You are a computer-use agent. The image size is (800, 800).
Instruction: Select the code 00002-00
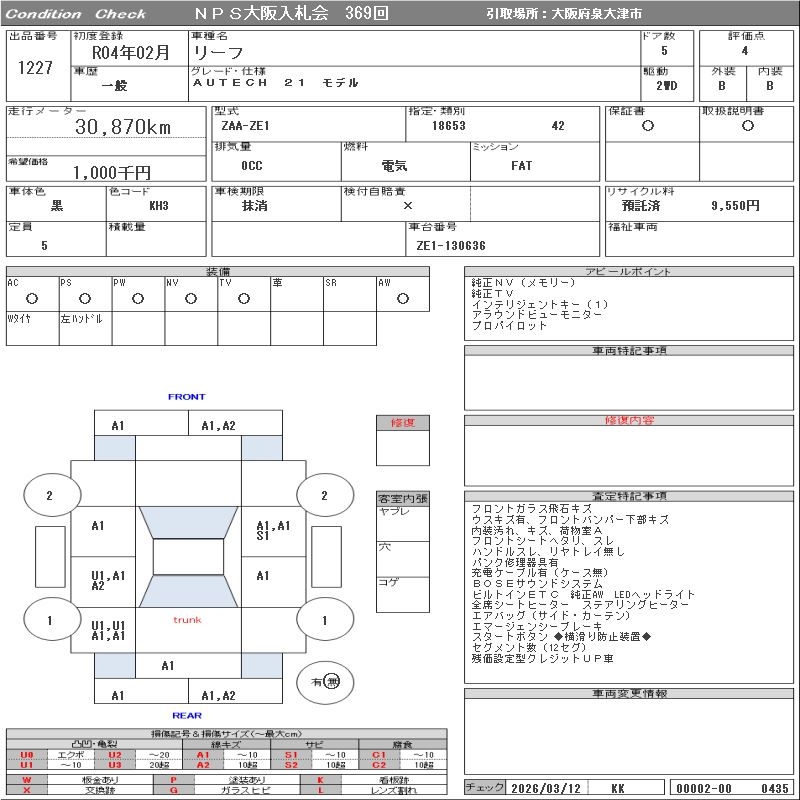(704, 788)
